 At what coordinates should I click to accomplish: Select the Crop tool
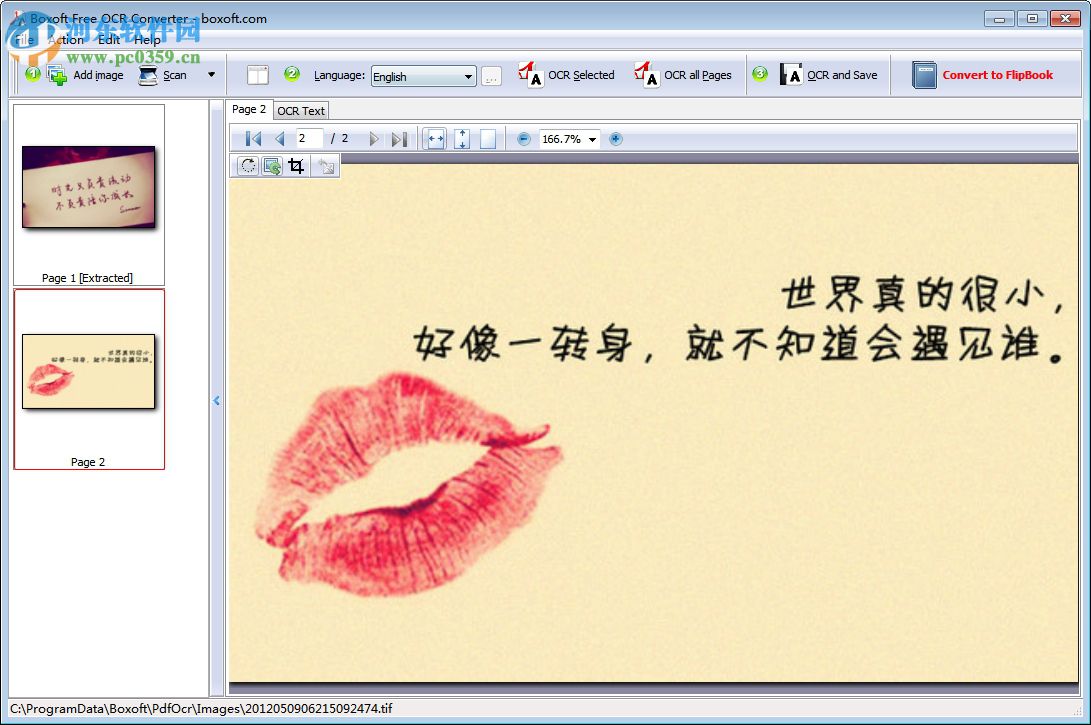pyautogui.click(x=295, y=165)
